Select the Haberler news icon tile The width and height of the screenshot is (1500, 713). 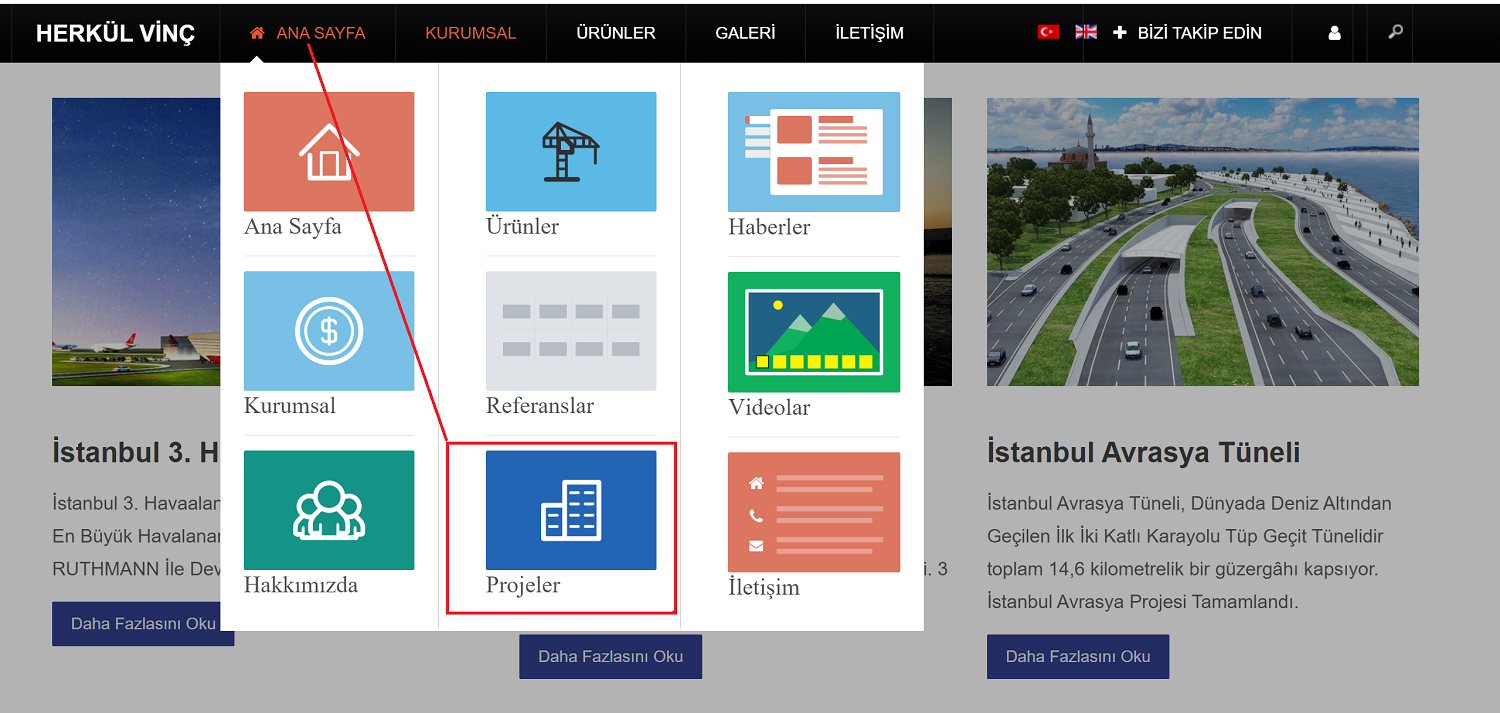click(x=813, y=151)
